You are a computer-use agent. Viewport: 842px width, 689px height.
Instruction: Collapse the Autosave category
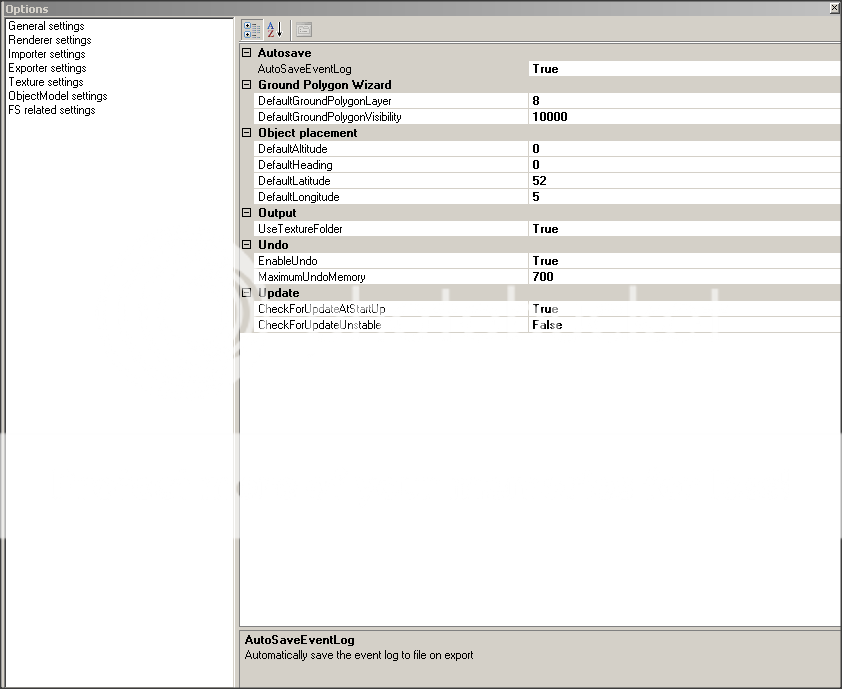[245, 52]
